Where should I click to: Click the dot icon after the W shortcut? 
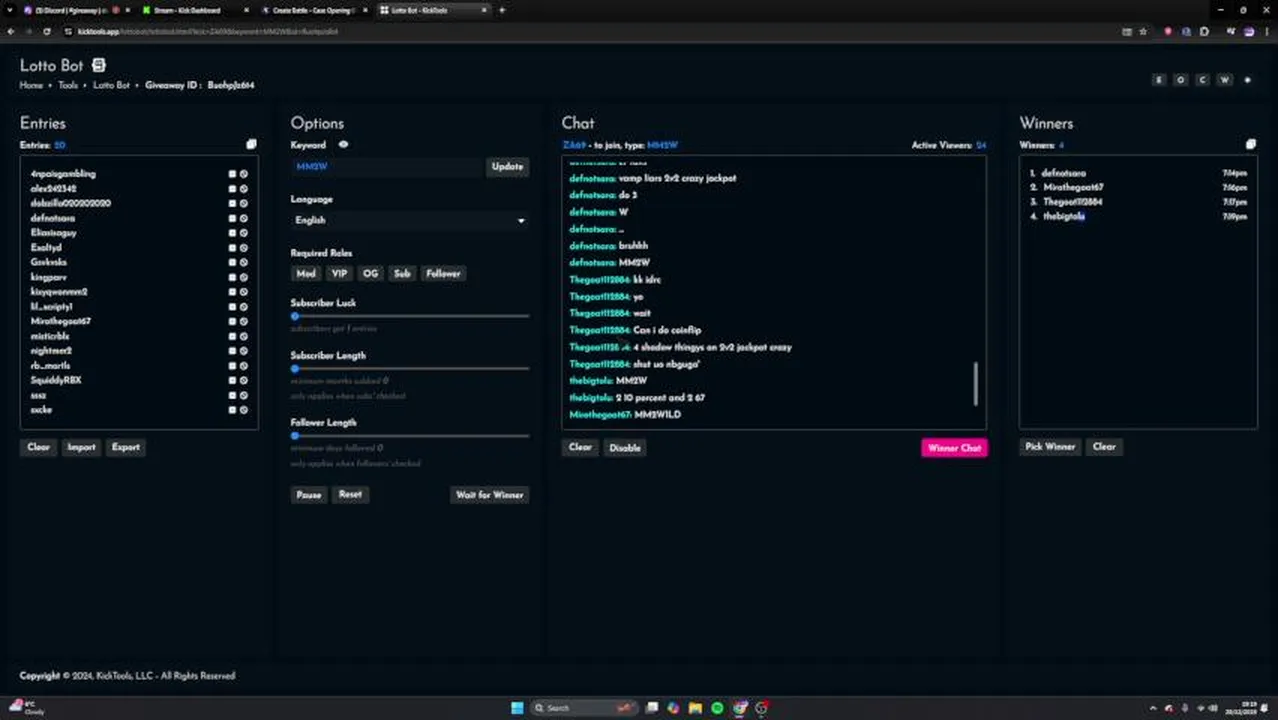1247,80
